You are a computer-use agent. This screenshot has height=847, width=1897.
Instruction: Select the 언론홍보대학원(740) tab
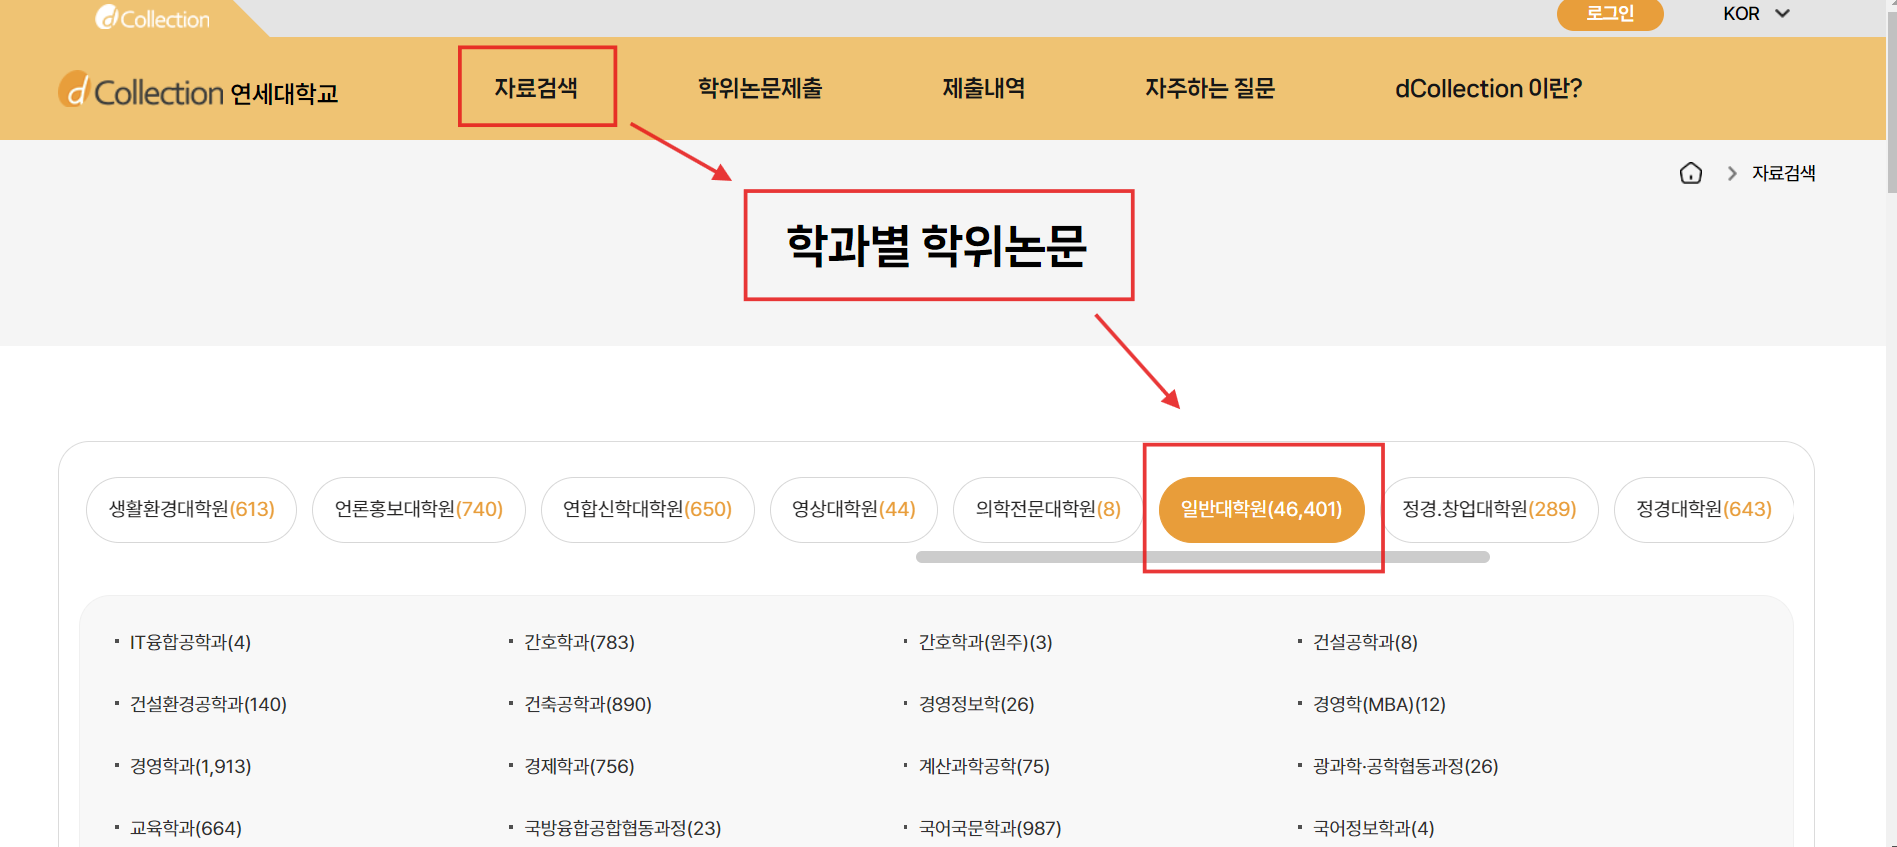click(419, 509)
